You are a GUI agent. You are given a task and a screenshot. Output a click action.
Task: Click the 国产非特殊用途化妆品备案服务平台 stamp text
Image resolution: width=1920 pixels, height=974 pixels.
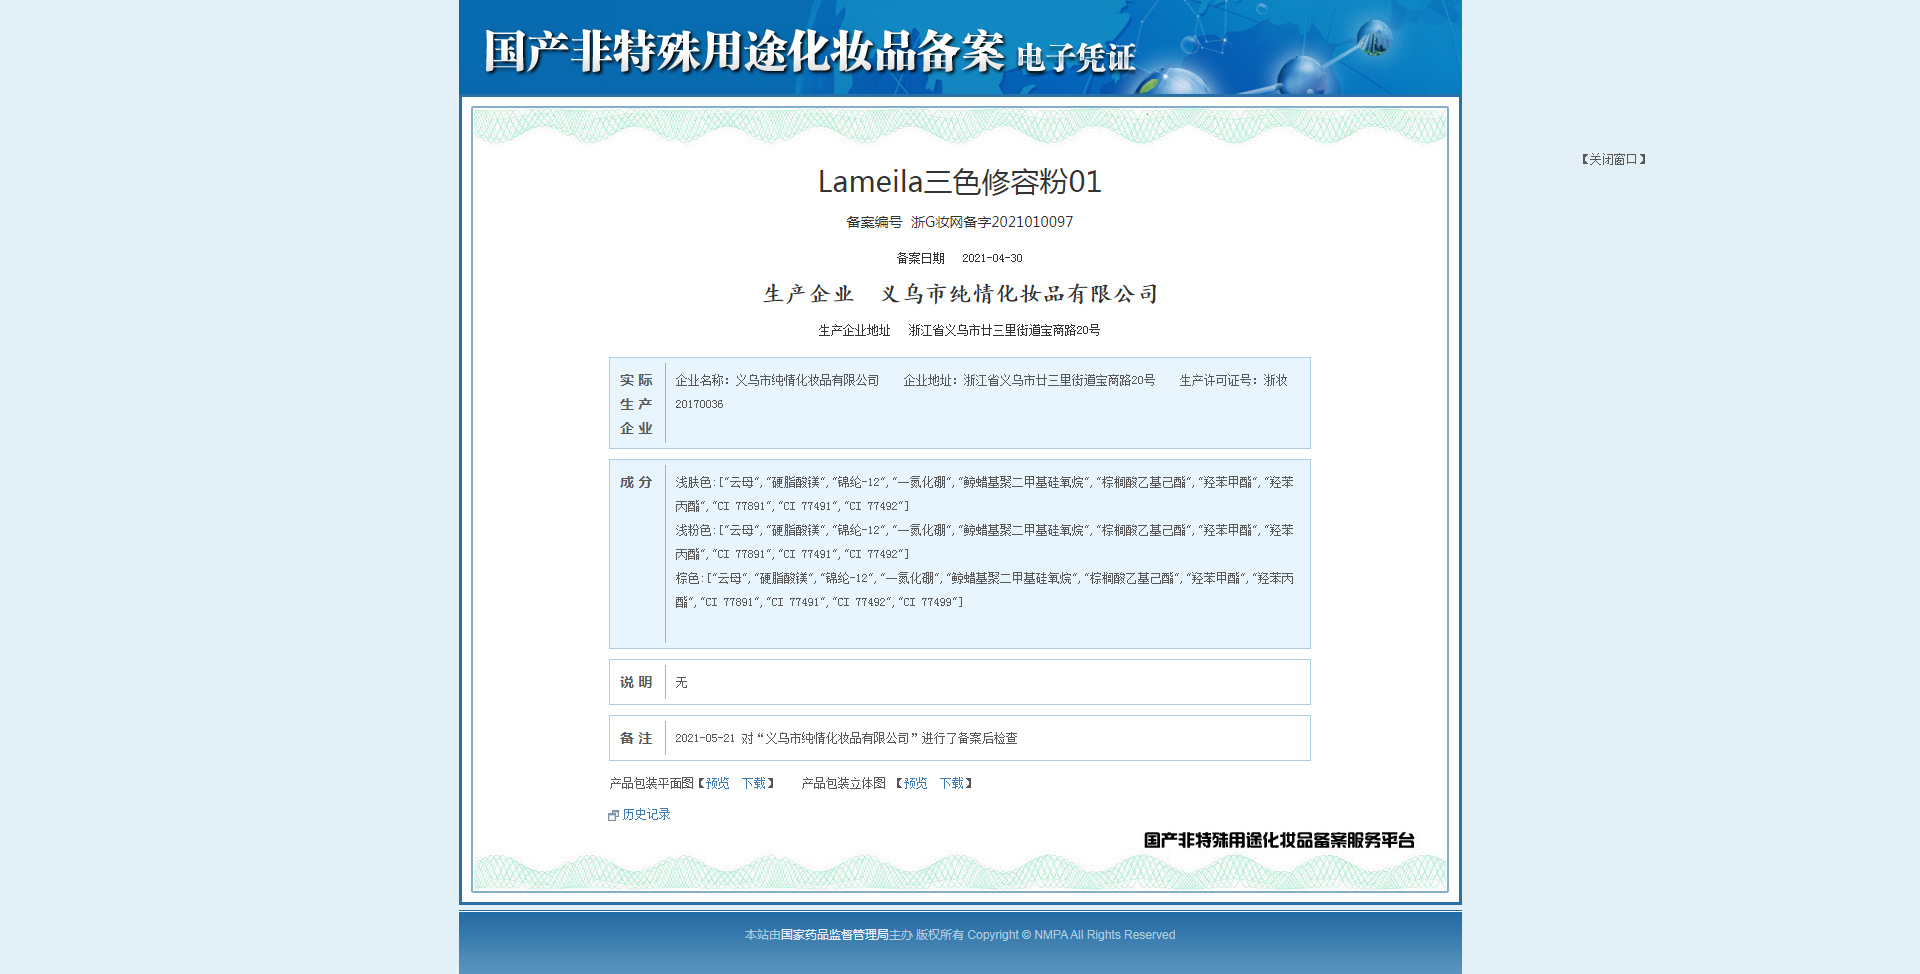[x=1279, y=840]
